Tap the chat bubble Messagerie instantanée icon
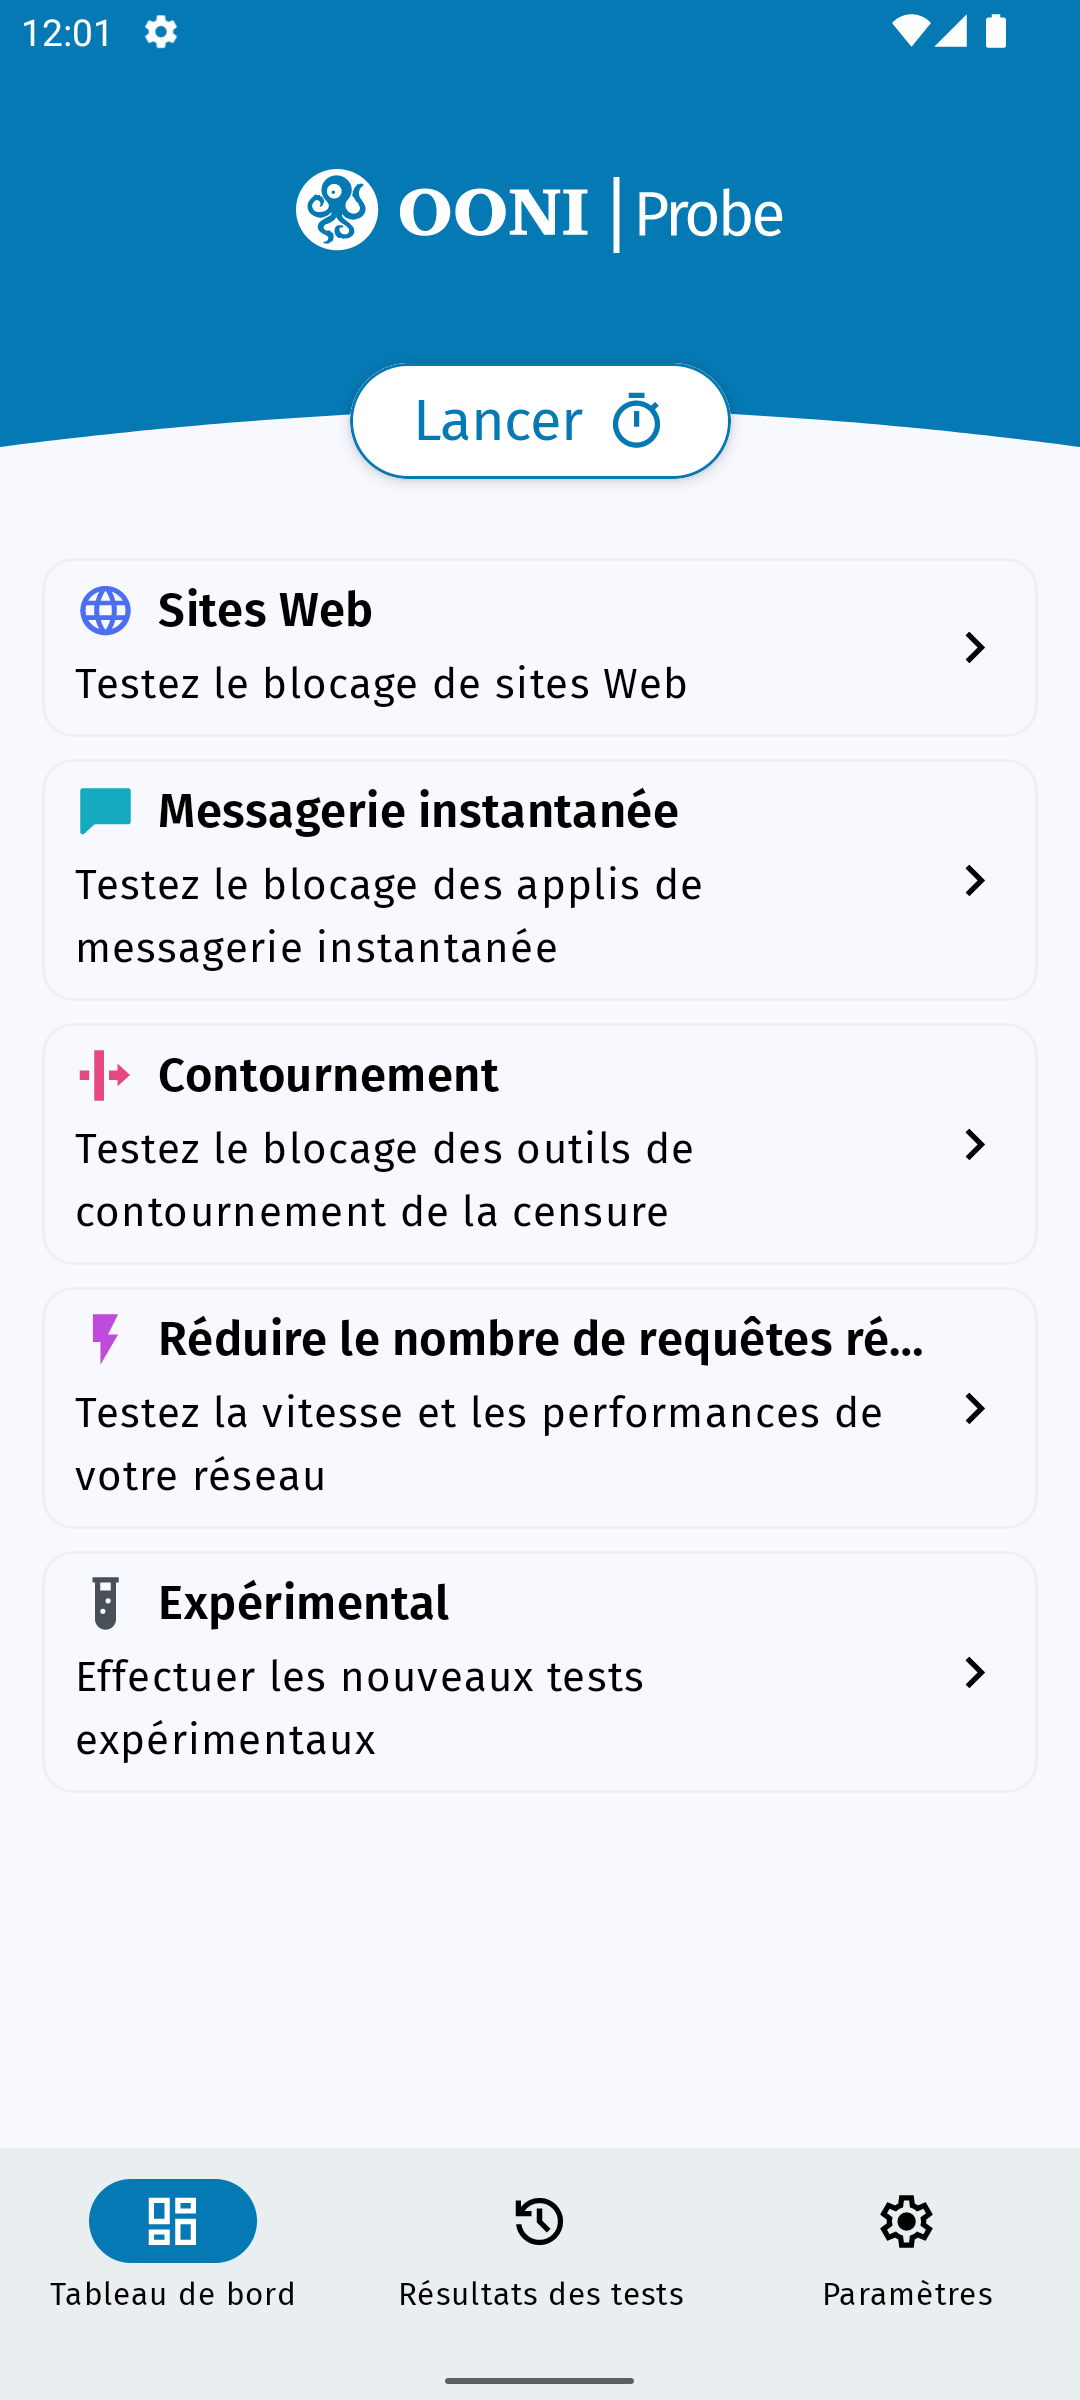The height and width of the screenshot is (2400, 1080). [x=105, y=811]
